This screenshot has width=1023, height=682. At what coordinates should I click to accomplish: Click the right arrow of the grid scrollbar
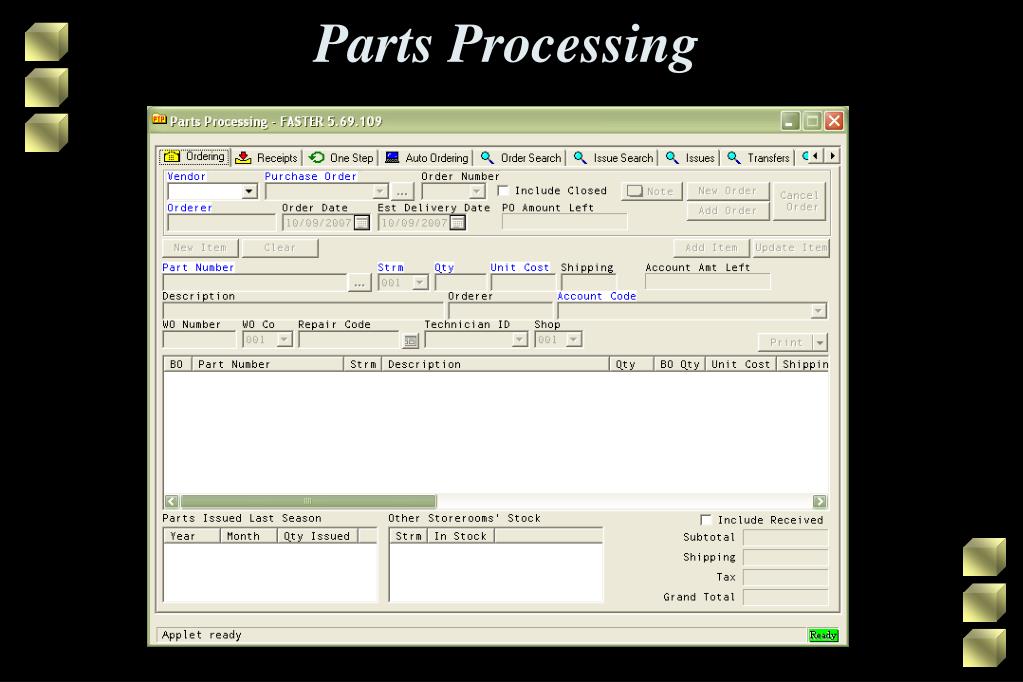[820, 501]
